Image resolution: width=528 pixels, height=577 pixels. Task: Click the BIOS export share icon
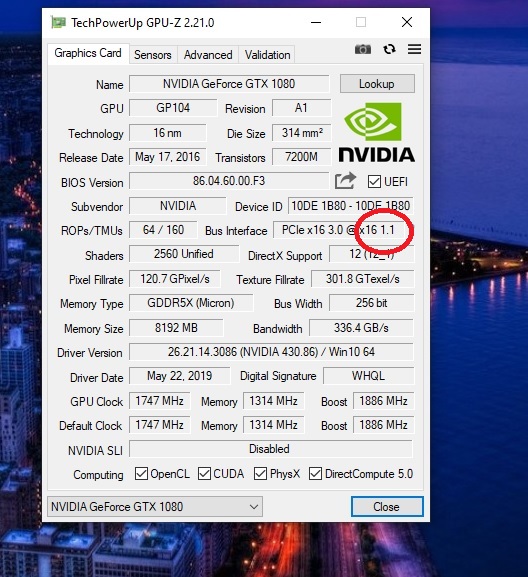(x=345, y=181)
